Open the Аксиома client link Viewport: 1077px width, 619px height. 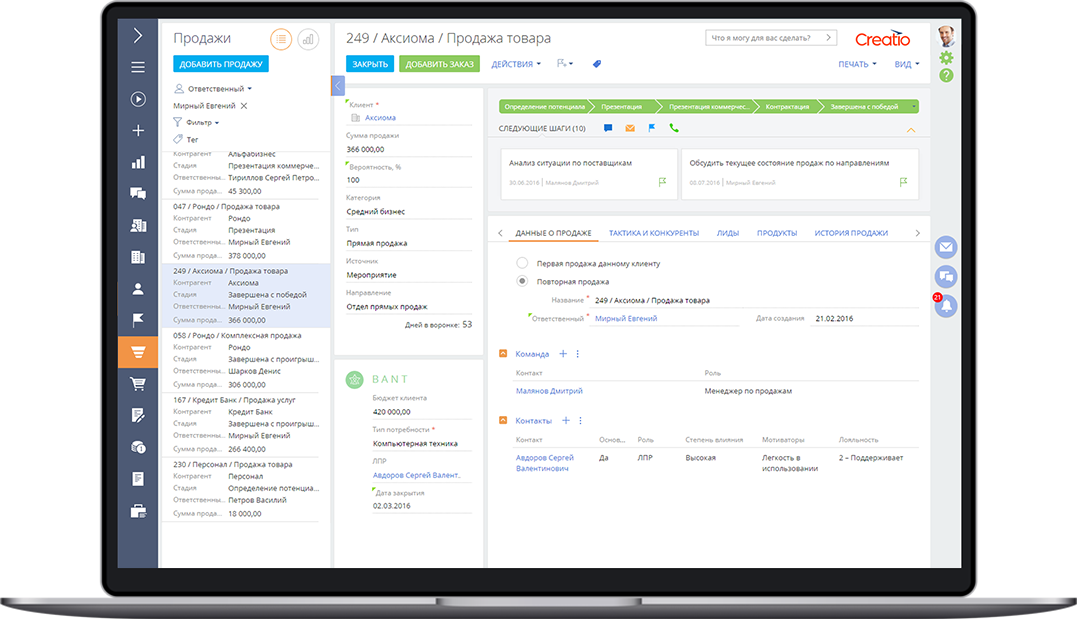click(x=381, y=118)
